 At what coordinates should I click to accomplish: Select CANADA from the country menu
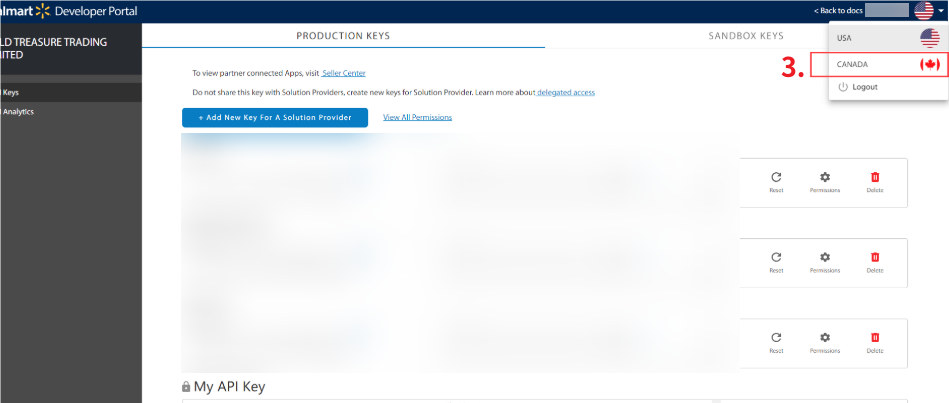tap(888, 64)
